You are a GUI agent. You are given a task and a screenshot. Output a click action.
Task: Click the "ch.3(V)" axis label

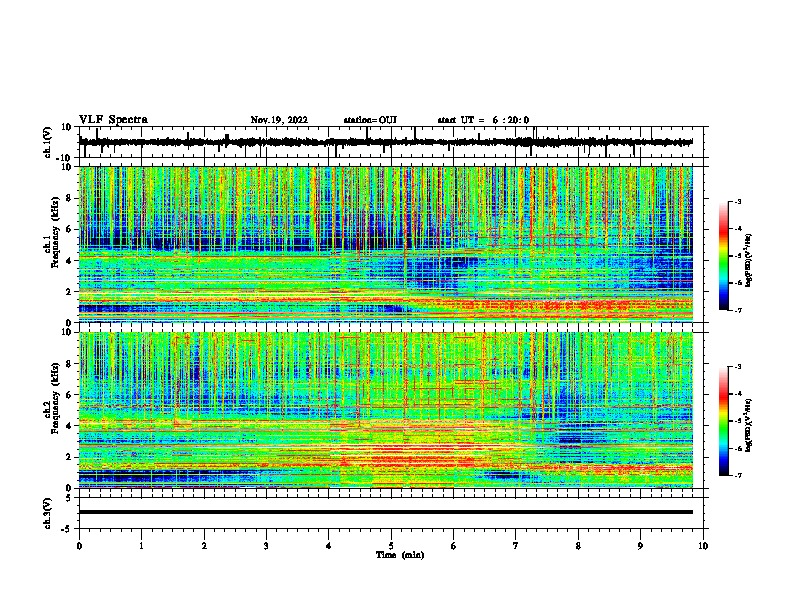pyautogui.click(x=48, y=513)
